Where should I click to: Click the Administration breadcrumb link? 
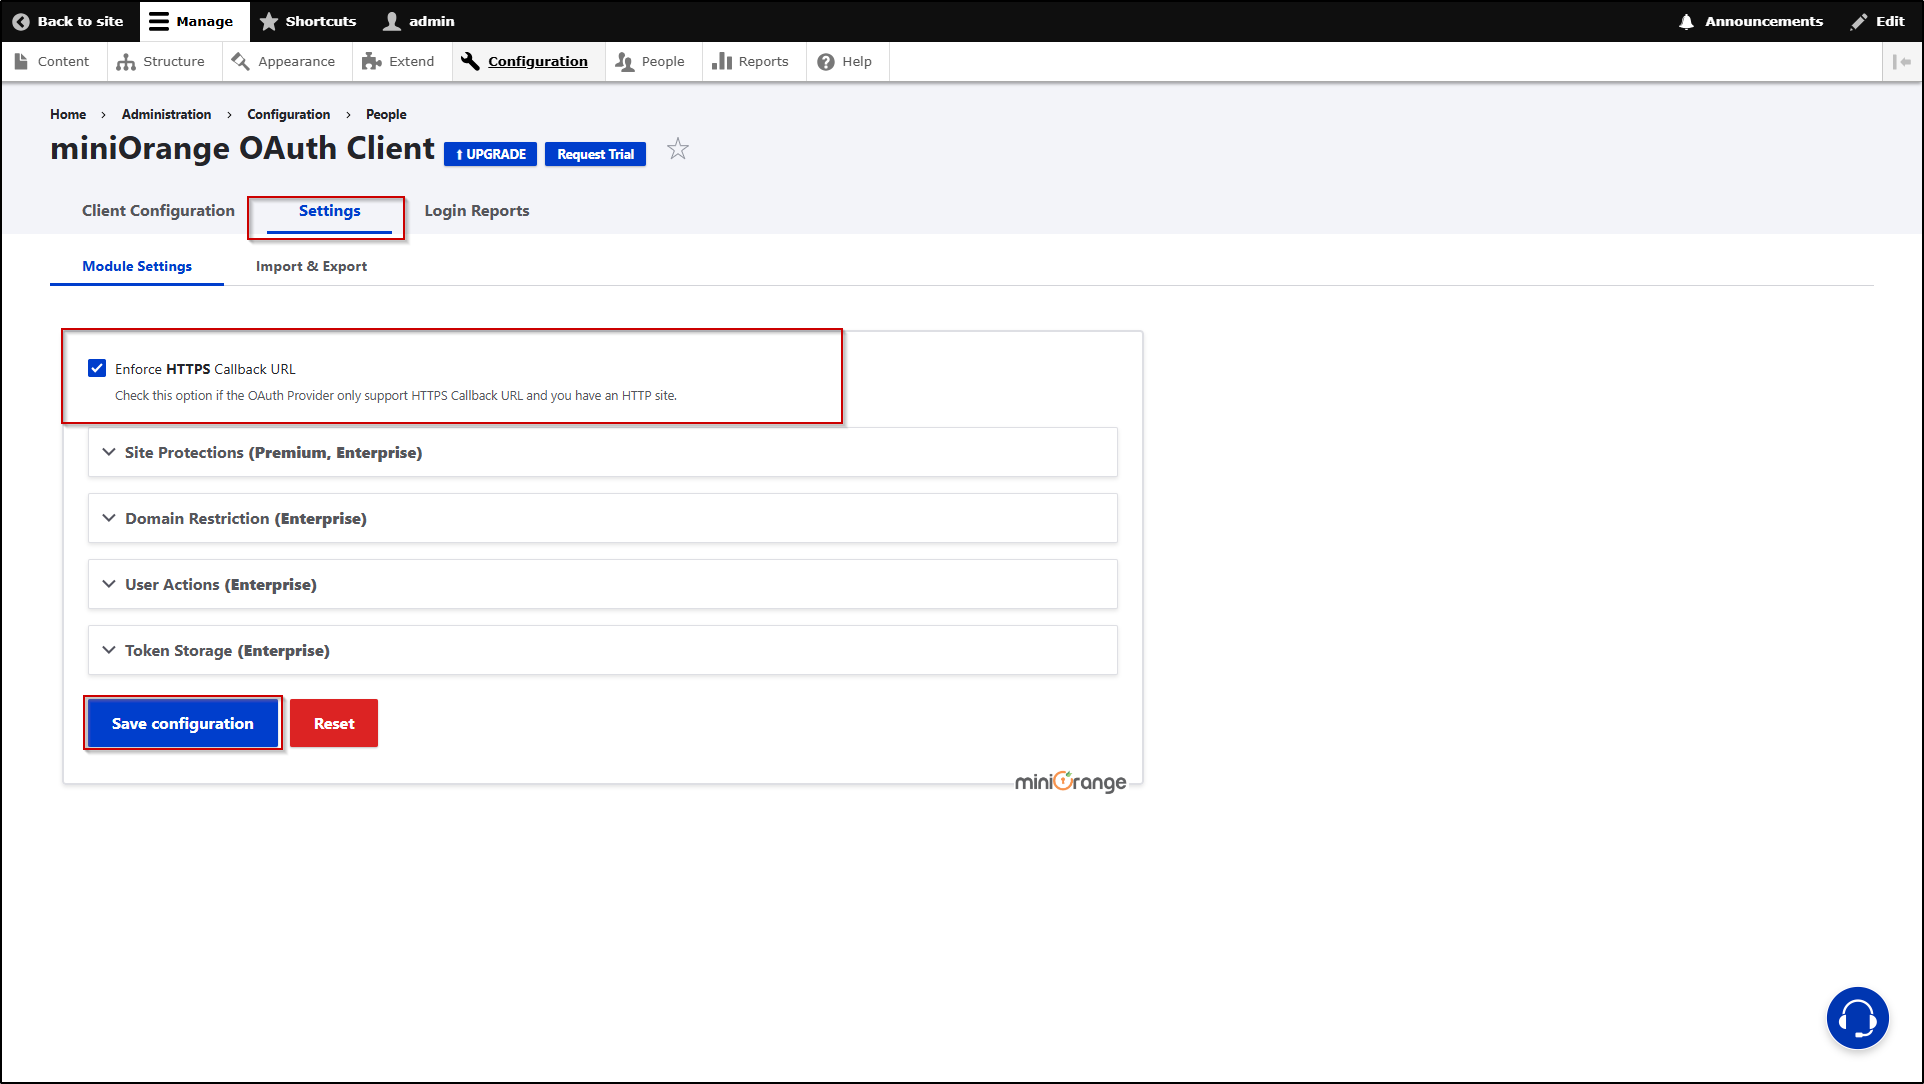165,114
